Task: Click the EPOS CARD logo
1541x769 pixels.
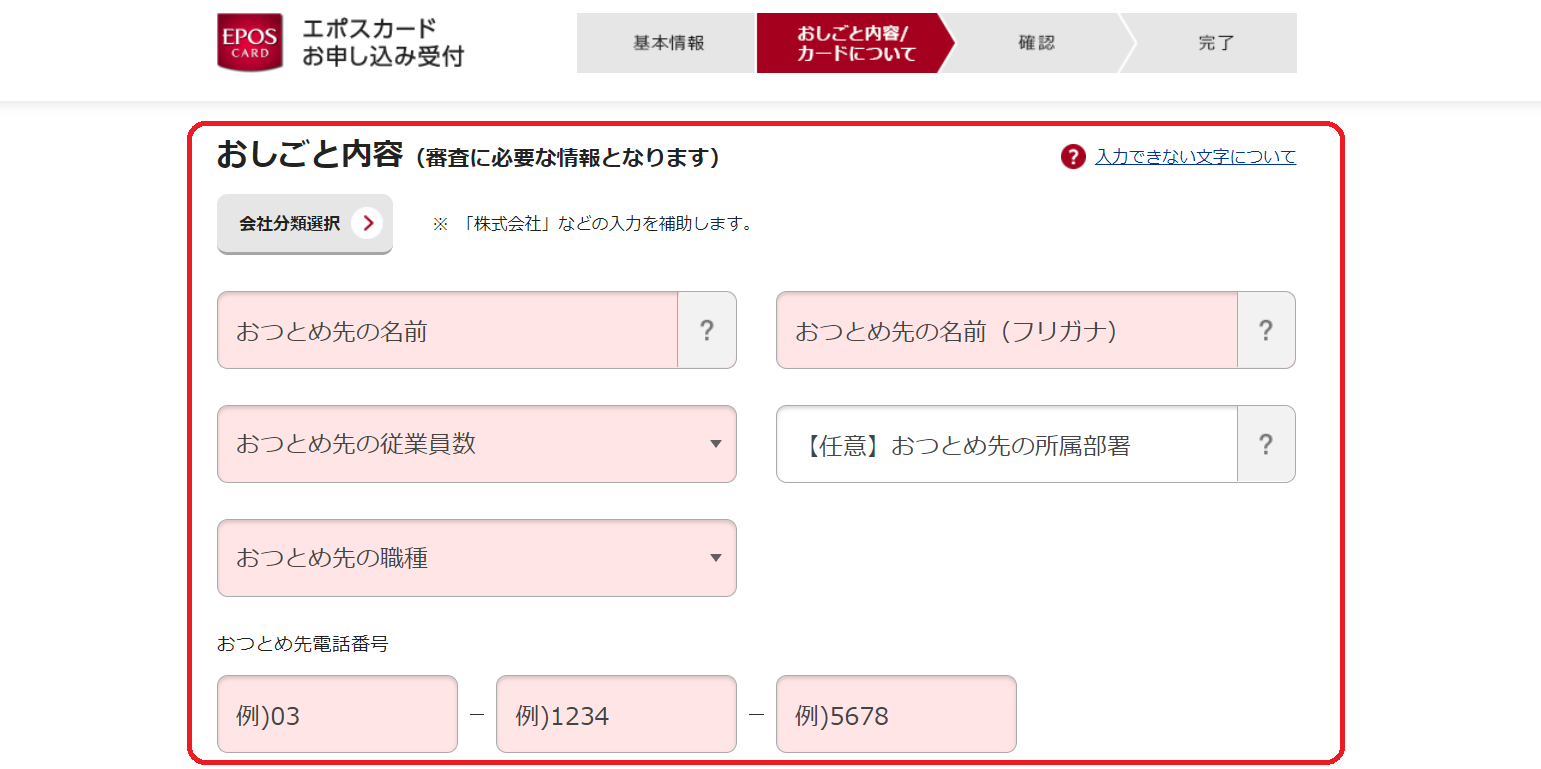Action: [x=250, y=42]
